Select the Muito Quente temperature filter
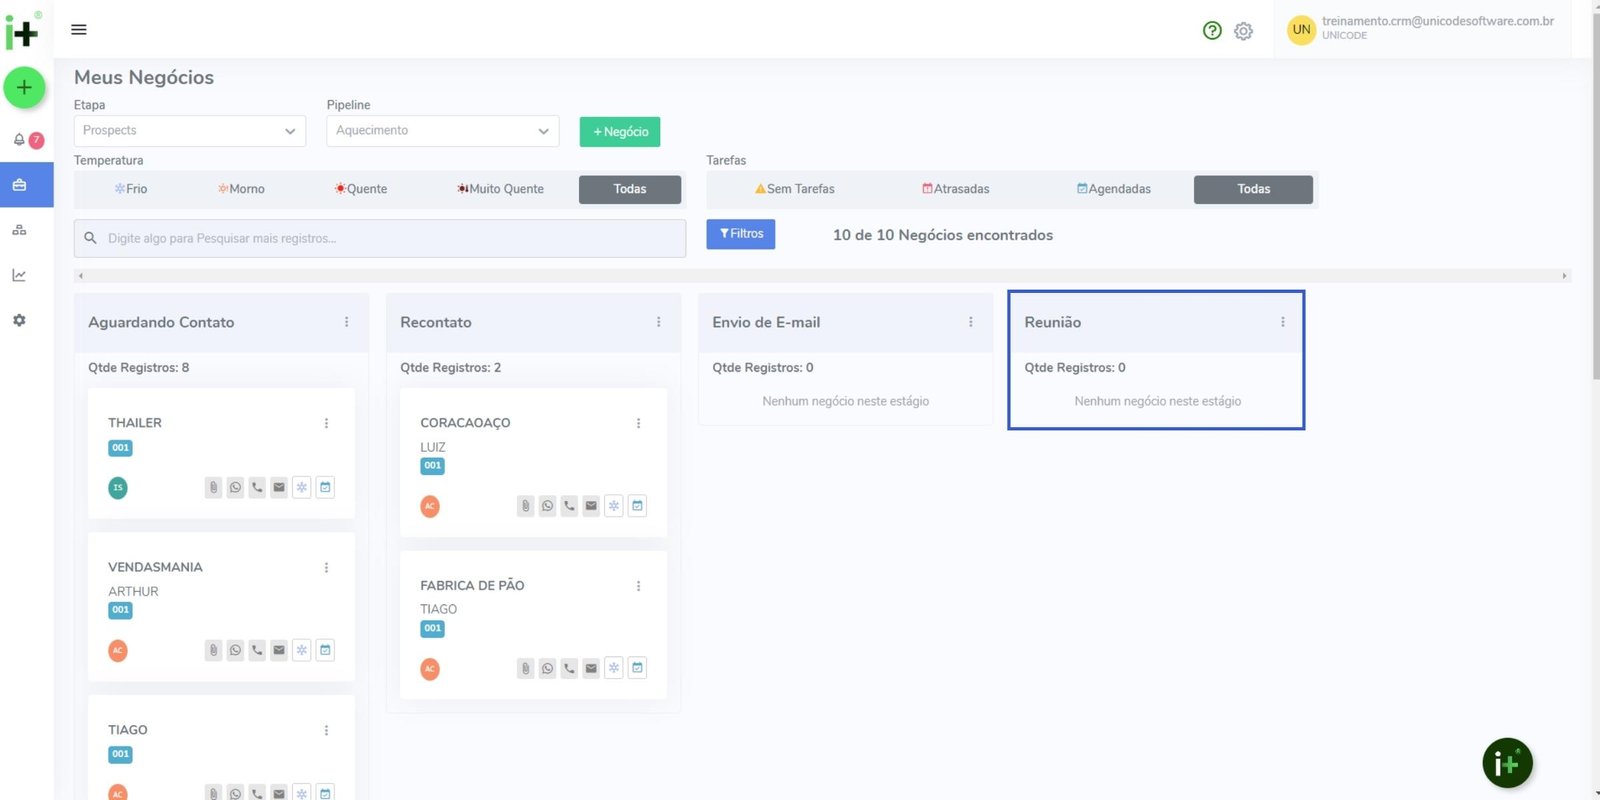Image resolution: width=1600 pixels, height=800 pixels. point(501,189)
